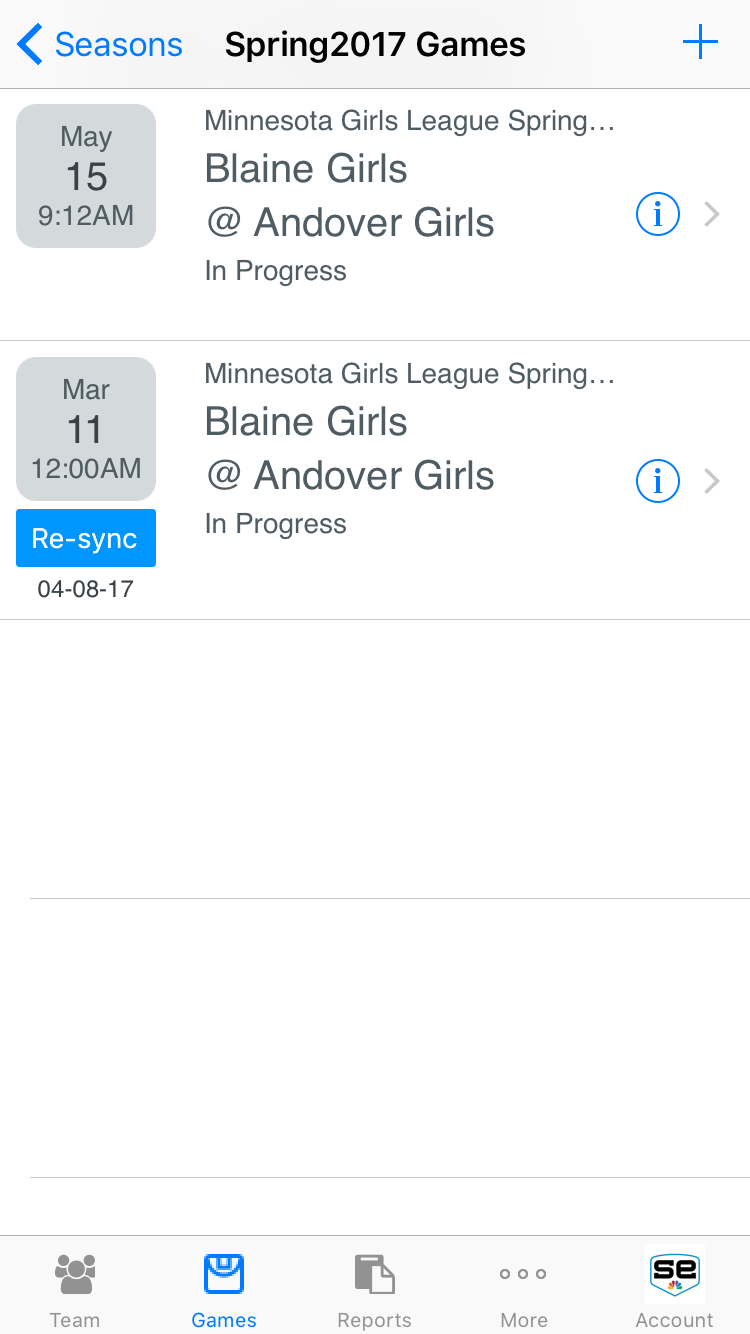Viewport: 750px width, 1334px height.
Task: Go back using the Seasons chevron arrow
Action: pyautogui.click(x=30, y=45)
